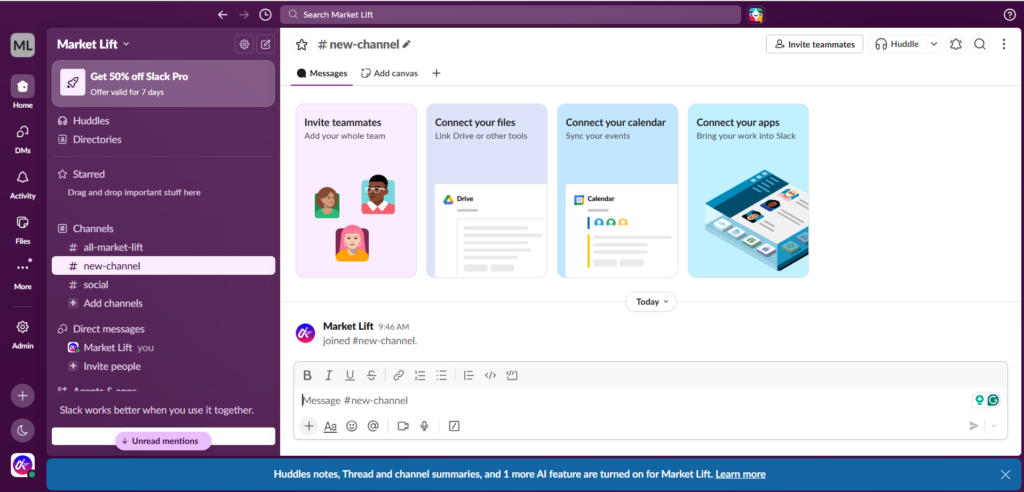Open the emoji picker

[x=351, y=426]
